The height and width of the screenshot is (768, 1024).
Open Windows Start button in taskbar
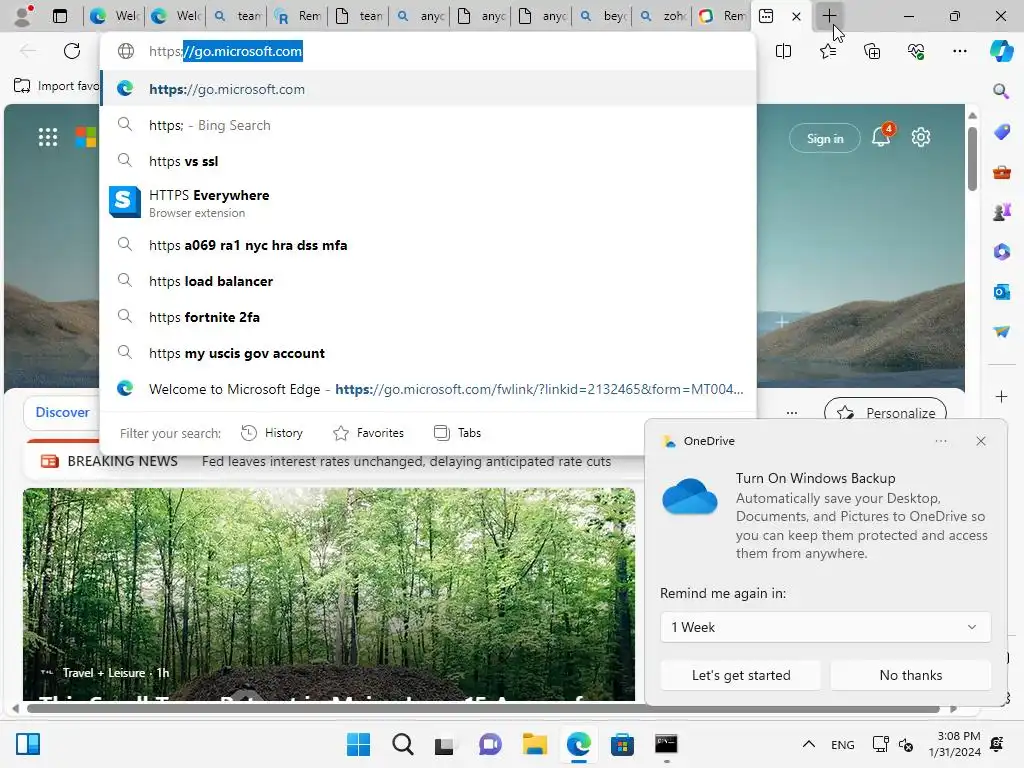click(358, 744)
